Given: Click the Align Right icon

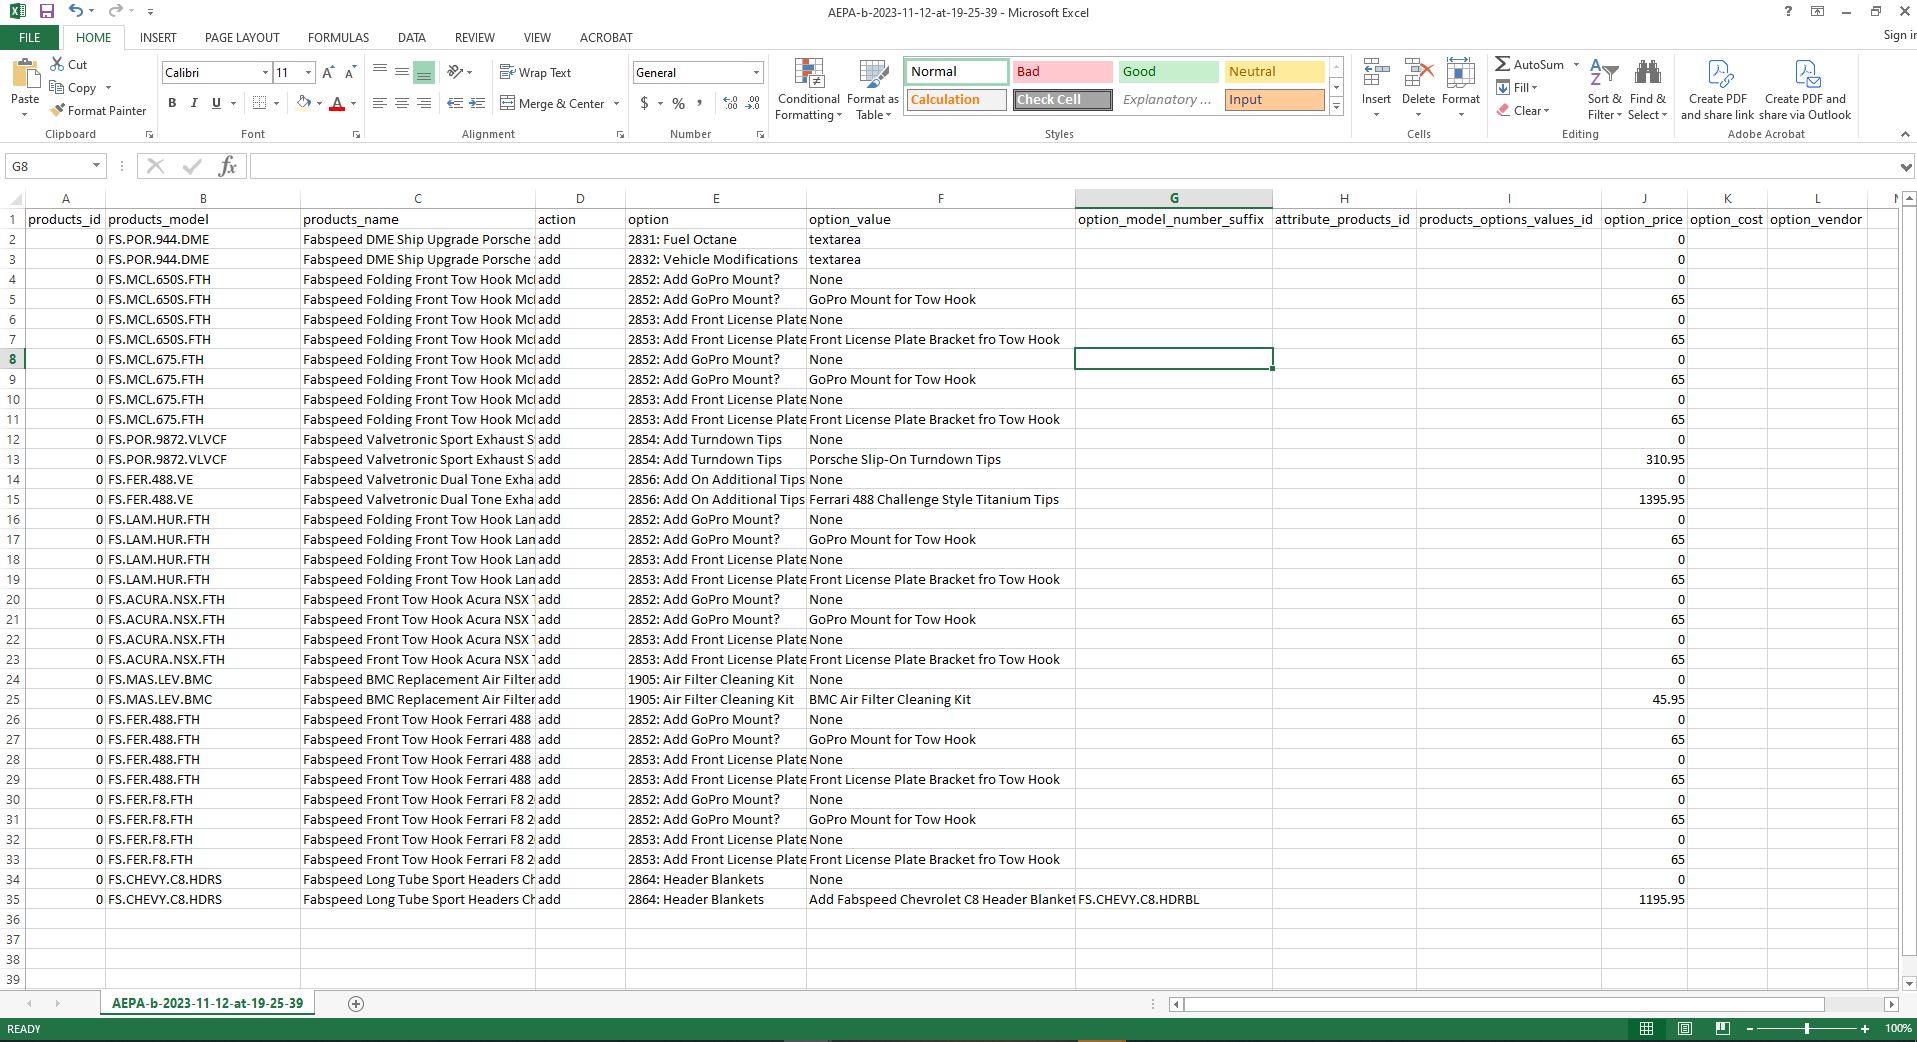Looking at the screenshot, I should tap(423, 103).
